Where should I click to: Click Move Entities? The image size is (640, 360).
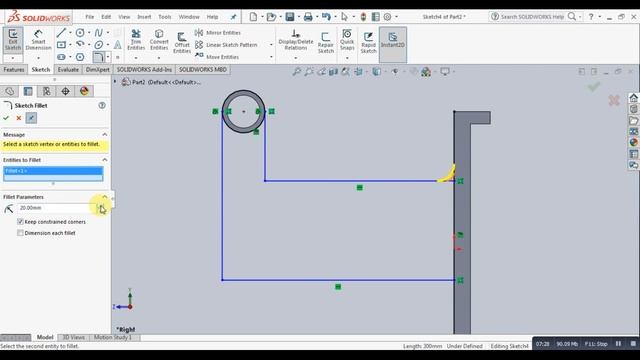[x=217, y=57]
